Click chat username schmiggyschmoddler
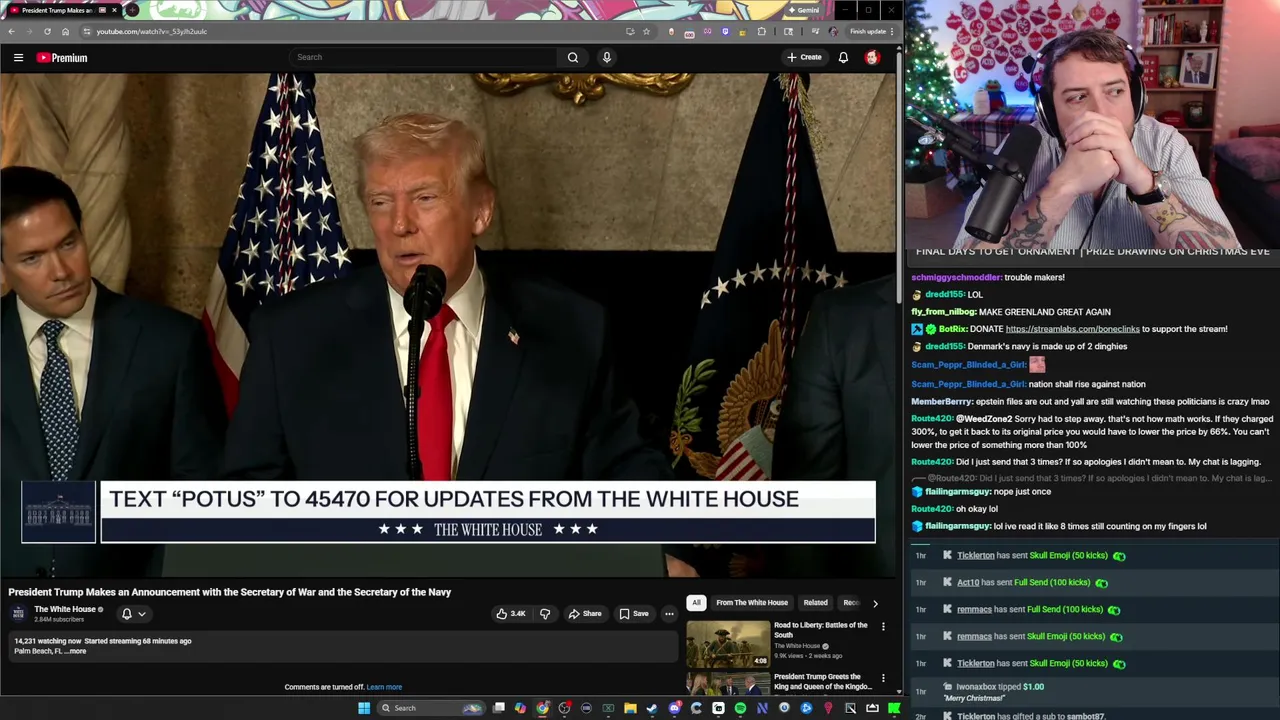The image size is (1280, 720). [955, 277]
